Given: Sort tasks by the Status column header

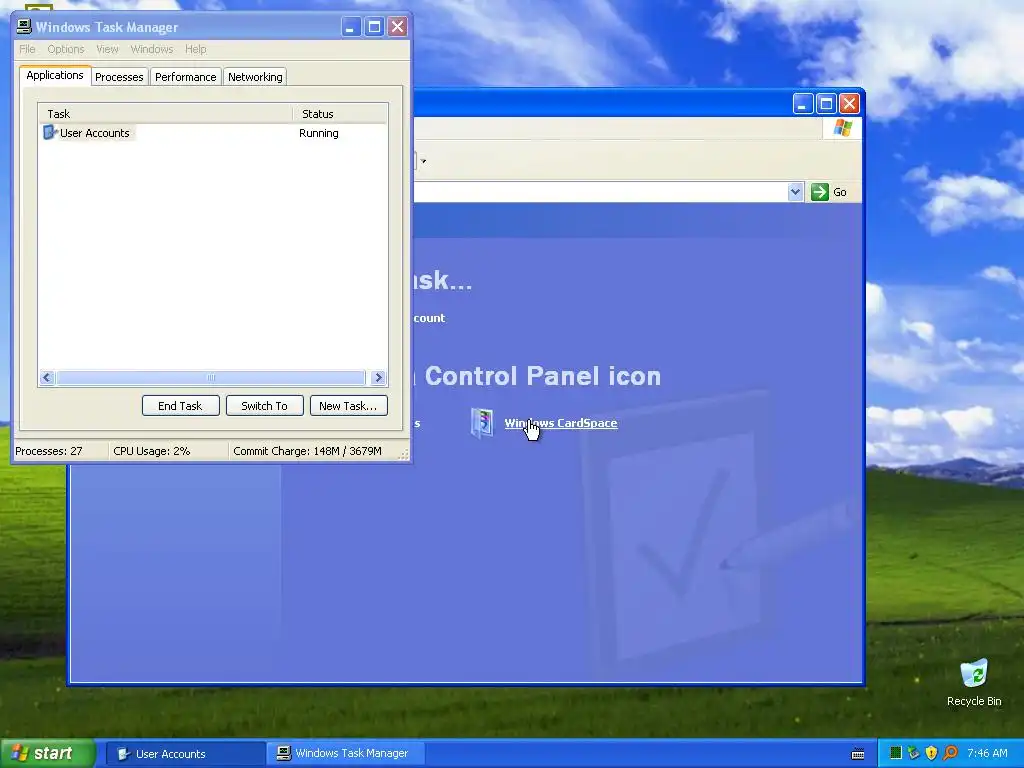Looking at the screenshot, I should (x=340, y=114).
